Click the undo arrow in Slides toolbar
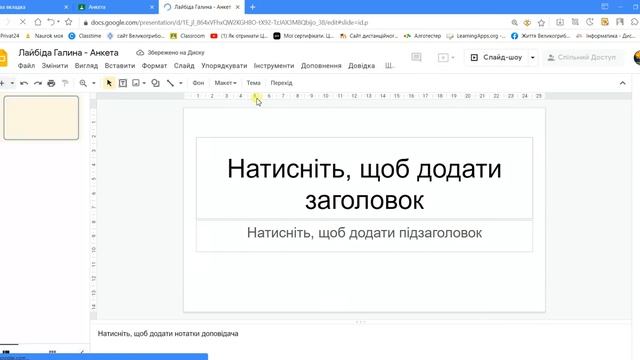Image resolution: width=640 pixels, height=360 pixels. click(x=24, y=83)
